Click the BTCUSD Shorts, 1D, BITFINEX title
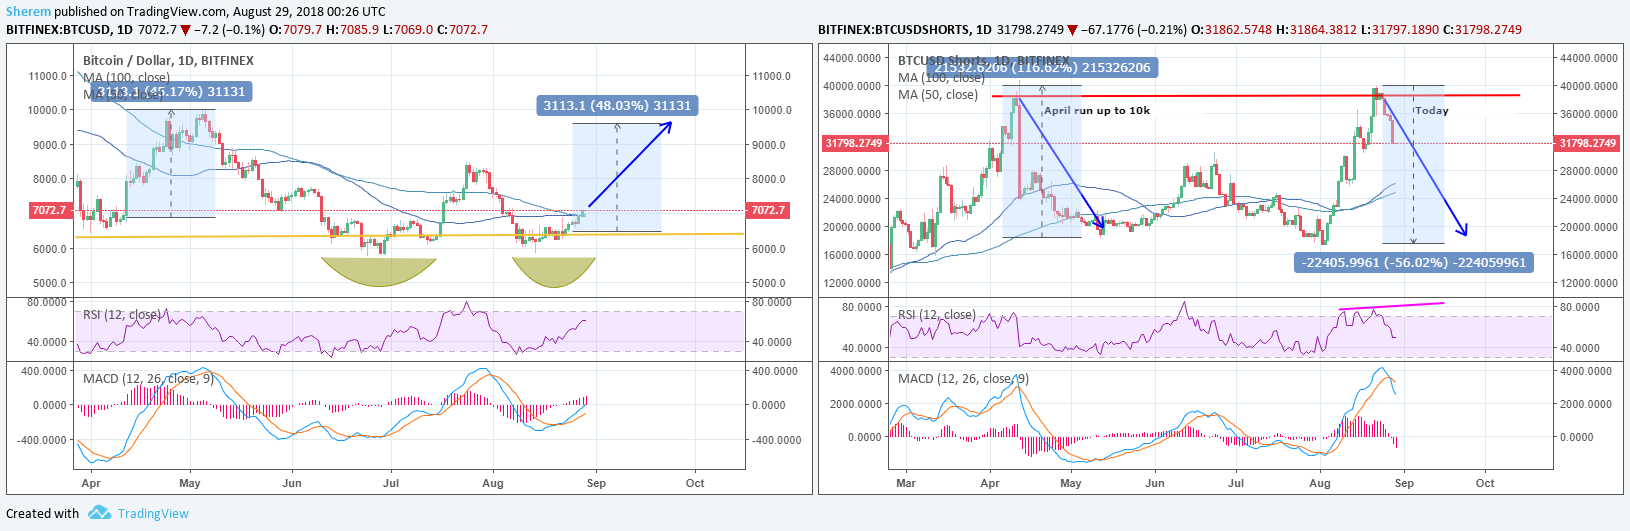 pos(983,60)
